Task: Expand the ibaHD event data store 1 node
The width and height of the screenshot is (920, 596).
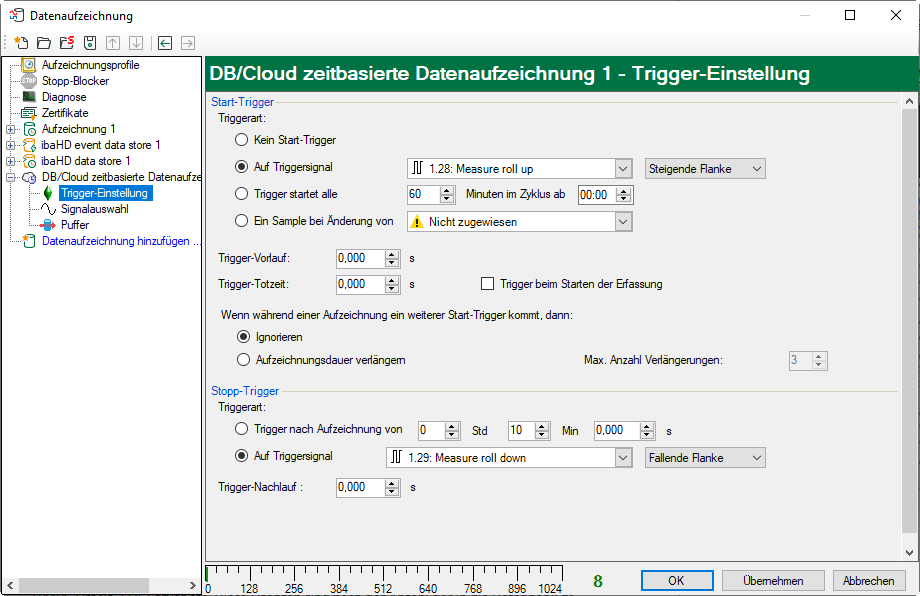Action: click(x=11, y=145)
